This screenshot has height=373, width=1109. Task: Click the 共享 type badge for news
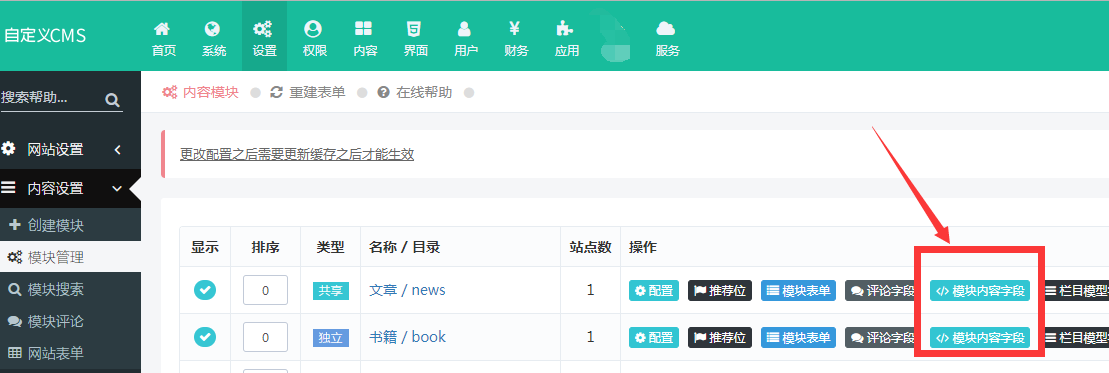point(331,291)
